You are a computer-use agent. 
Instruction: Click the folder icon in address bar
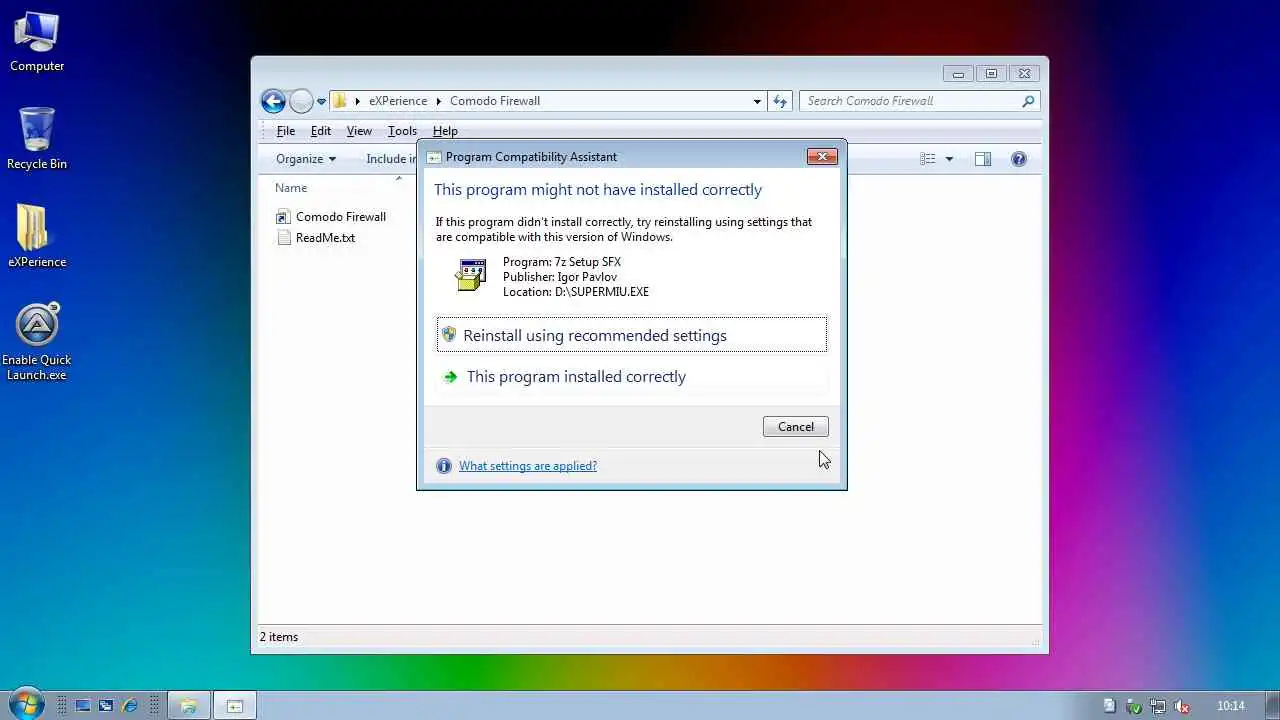click(340, 101)
